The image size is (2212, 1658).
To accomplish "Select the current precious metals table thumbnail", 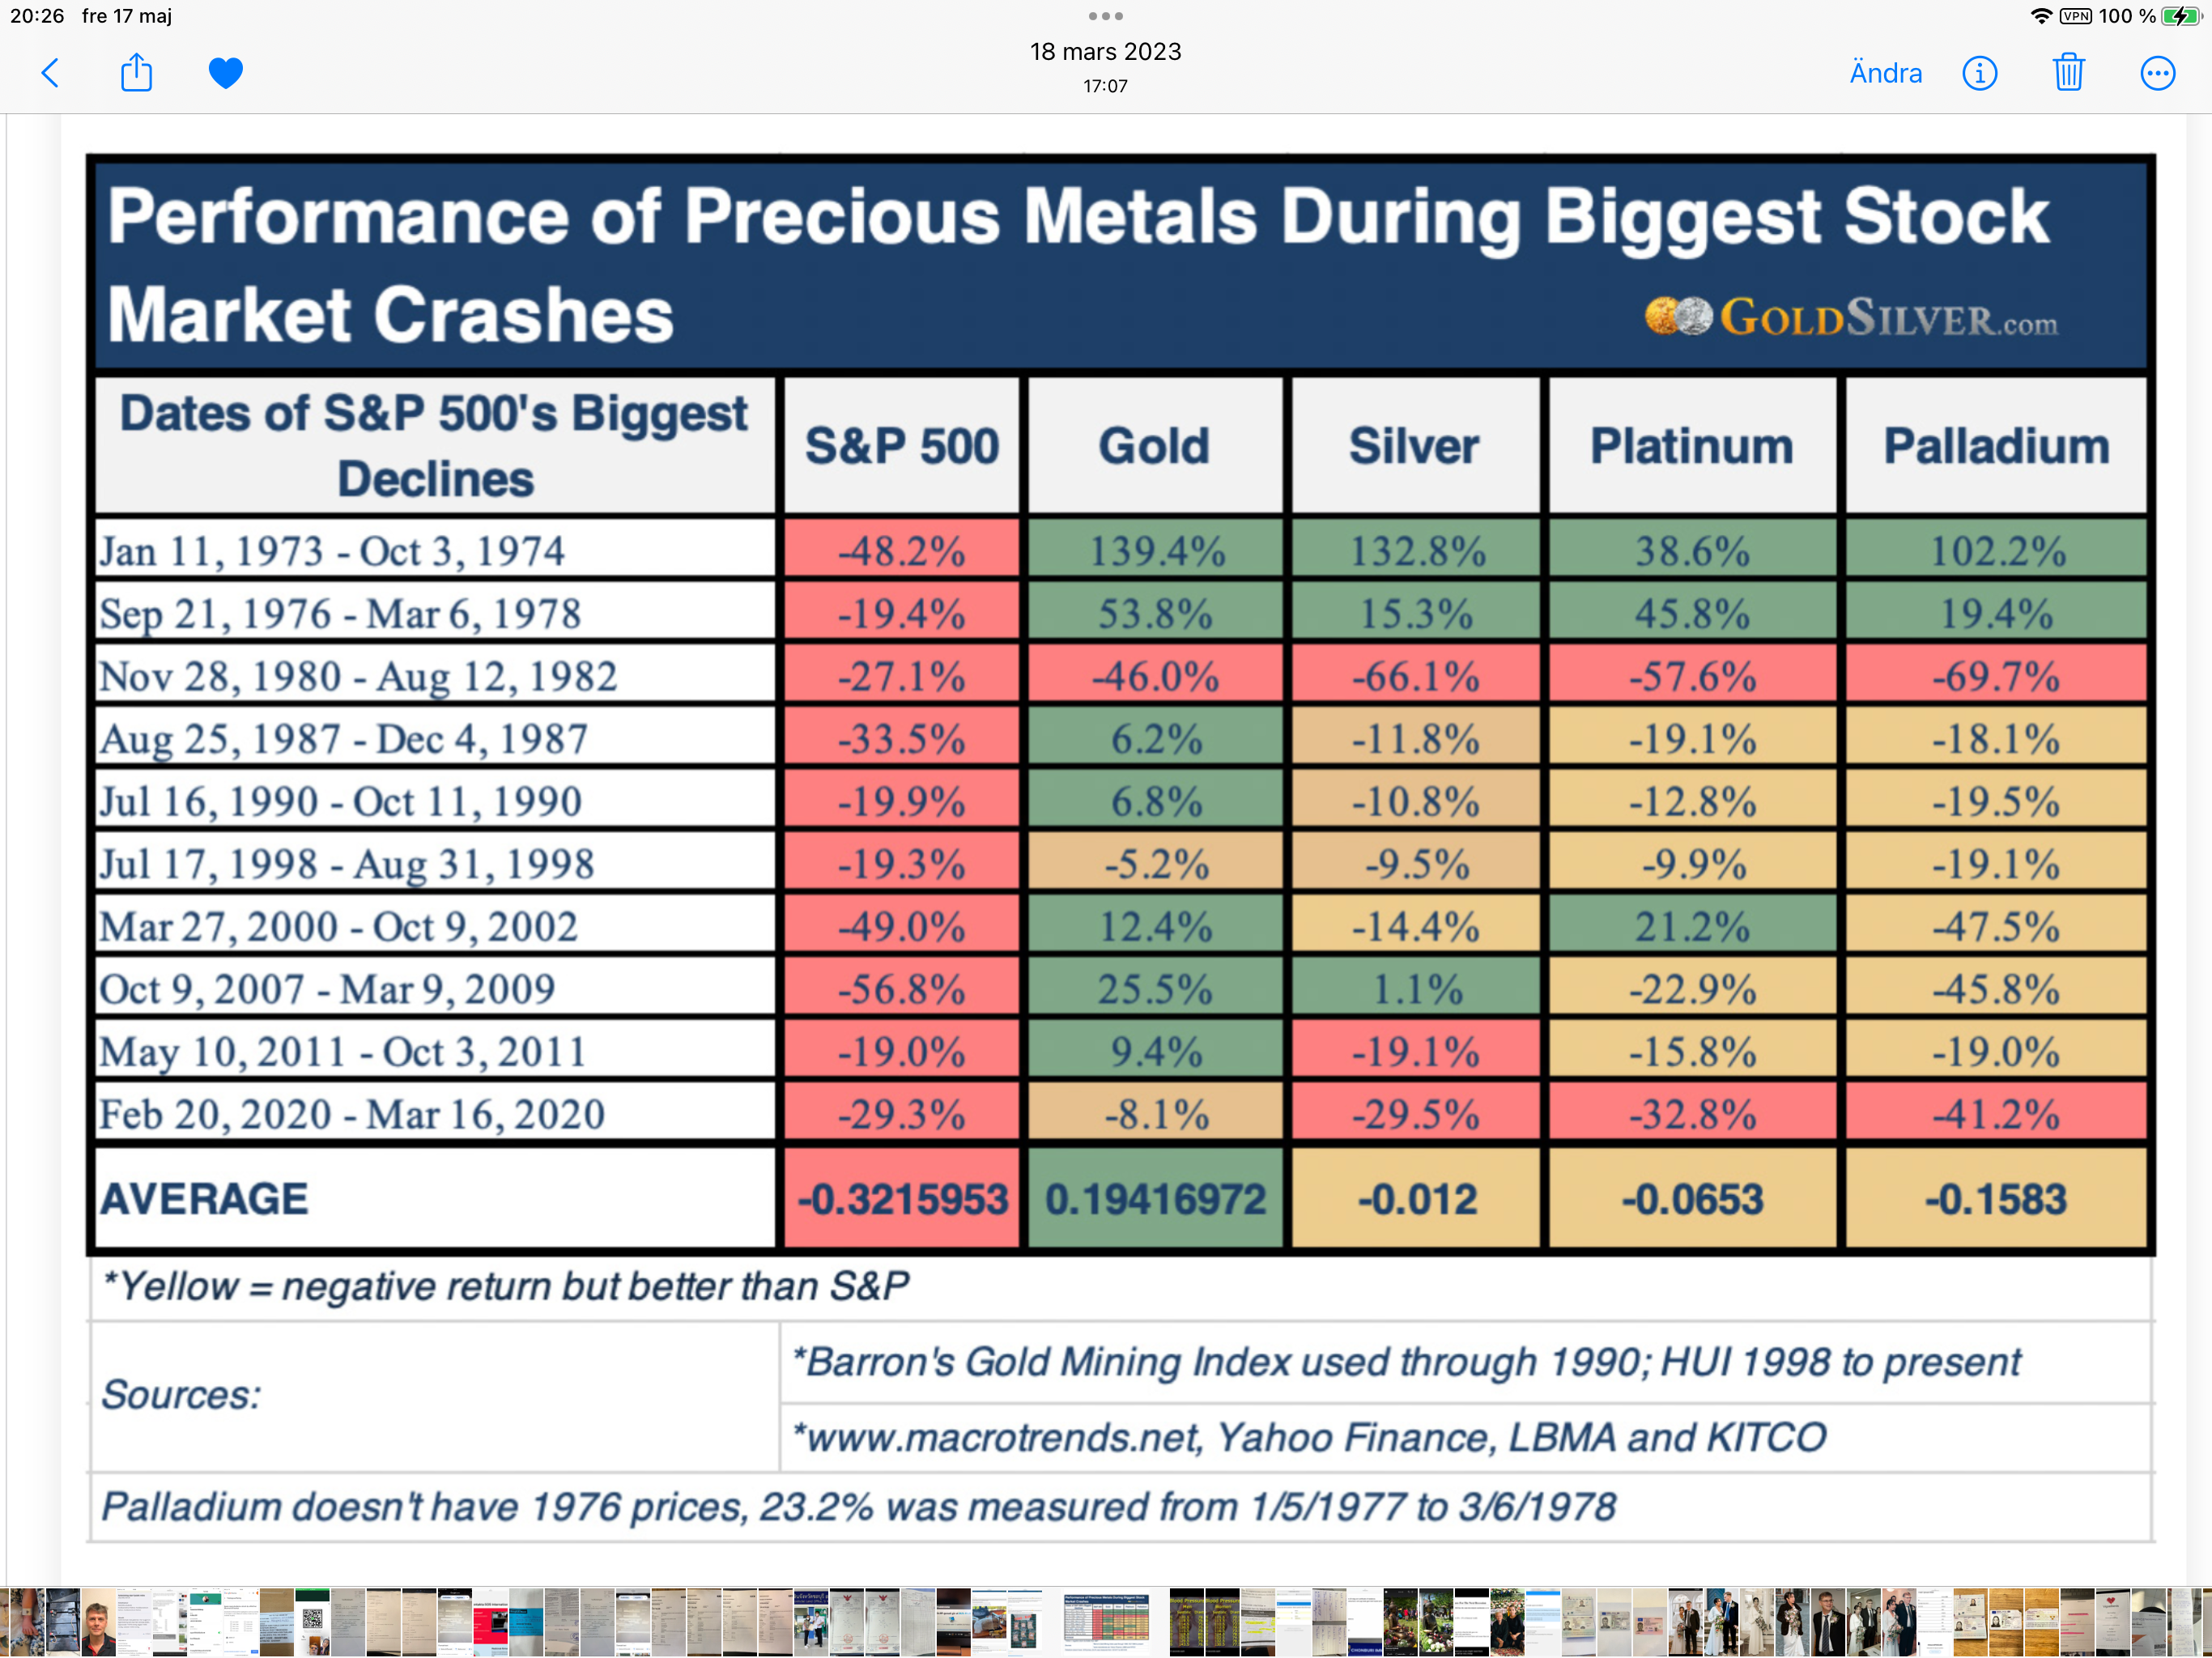I will tap(1106, 1622).
